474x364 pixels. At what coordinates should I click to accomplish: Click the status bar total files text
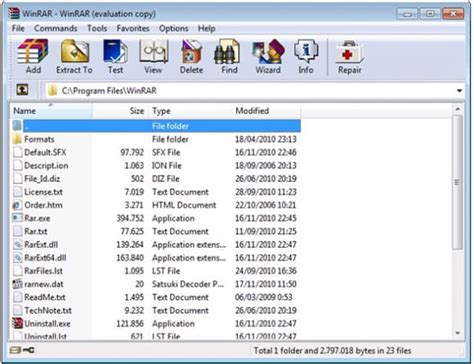point(332,350)
